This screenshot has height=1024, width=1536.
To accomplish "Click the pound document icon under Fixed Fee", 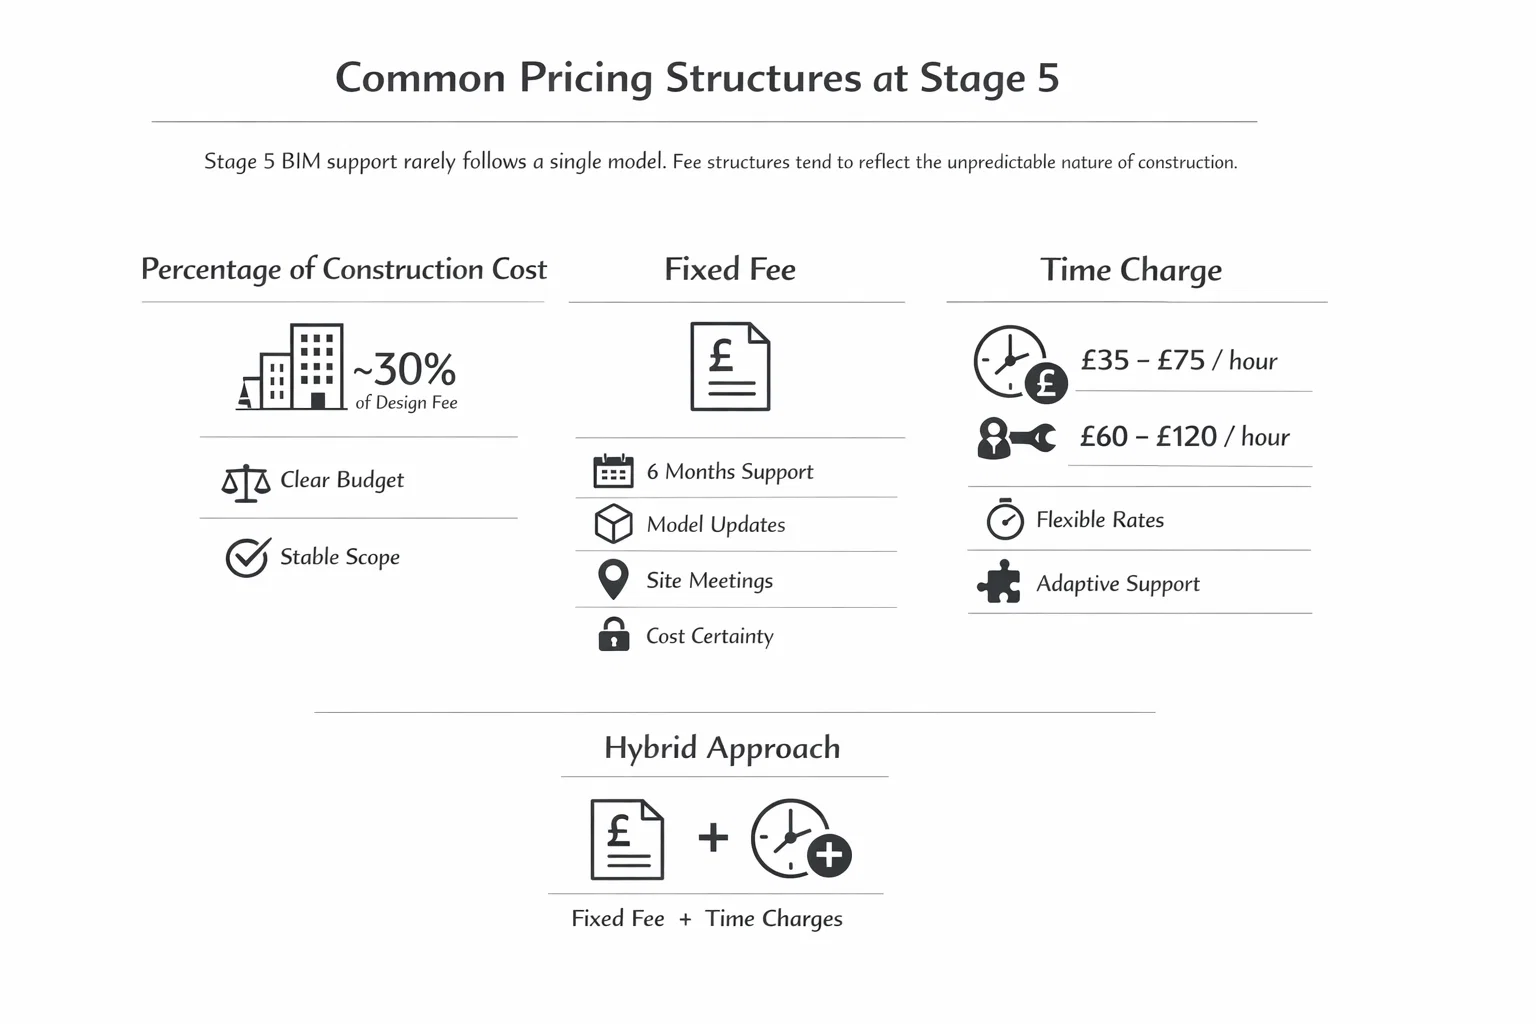I will click(730, 366).
